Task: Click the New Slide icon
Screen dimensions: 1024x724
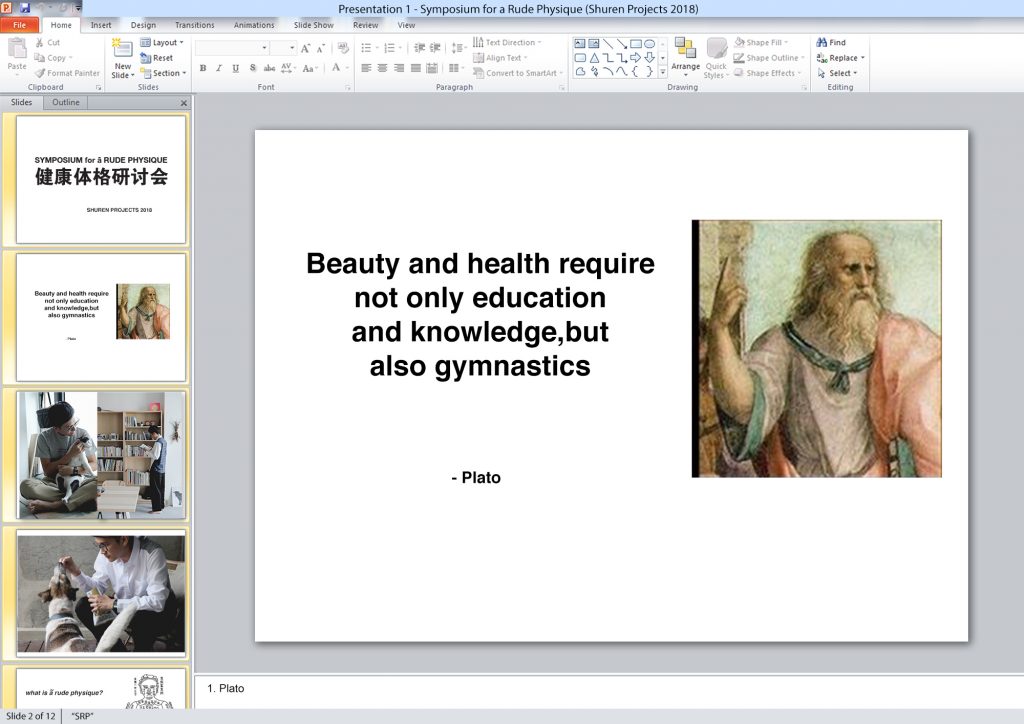Action: point(122,50)
